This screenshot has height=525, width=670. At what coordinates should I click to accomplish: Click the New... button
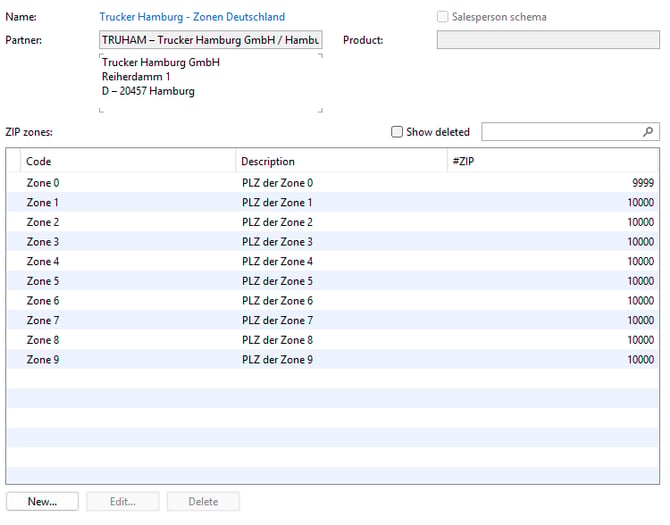pyautogui.click(x=42, y=502)
